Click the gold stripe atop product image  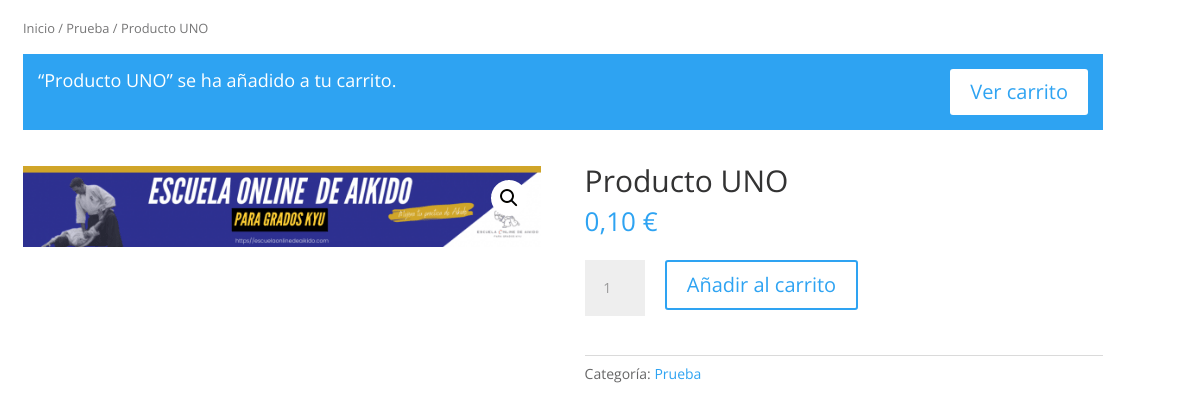[x=282, y=169]
